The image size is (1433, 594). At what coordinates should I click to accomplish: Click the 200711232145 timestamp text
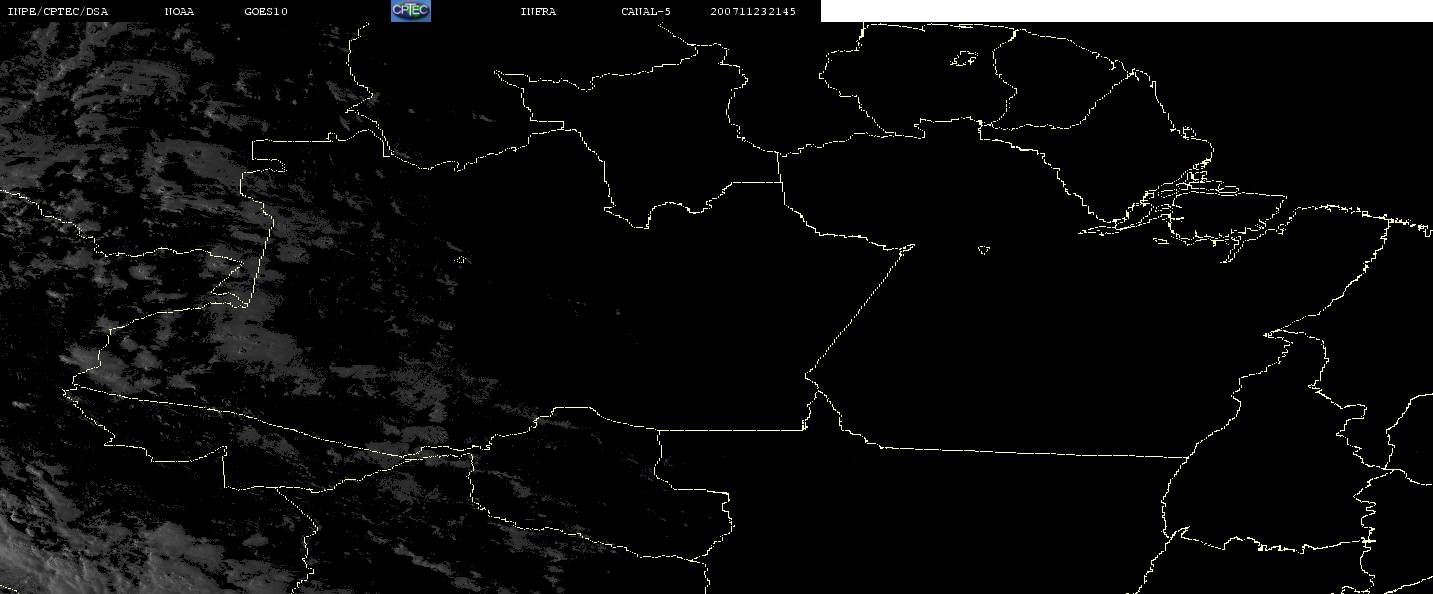pyautogui.click(x=753, y=11)
